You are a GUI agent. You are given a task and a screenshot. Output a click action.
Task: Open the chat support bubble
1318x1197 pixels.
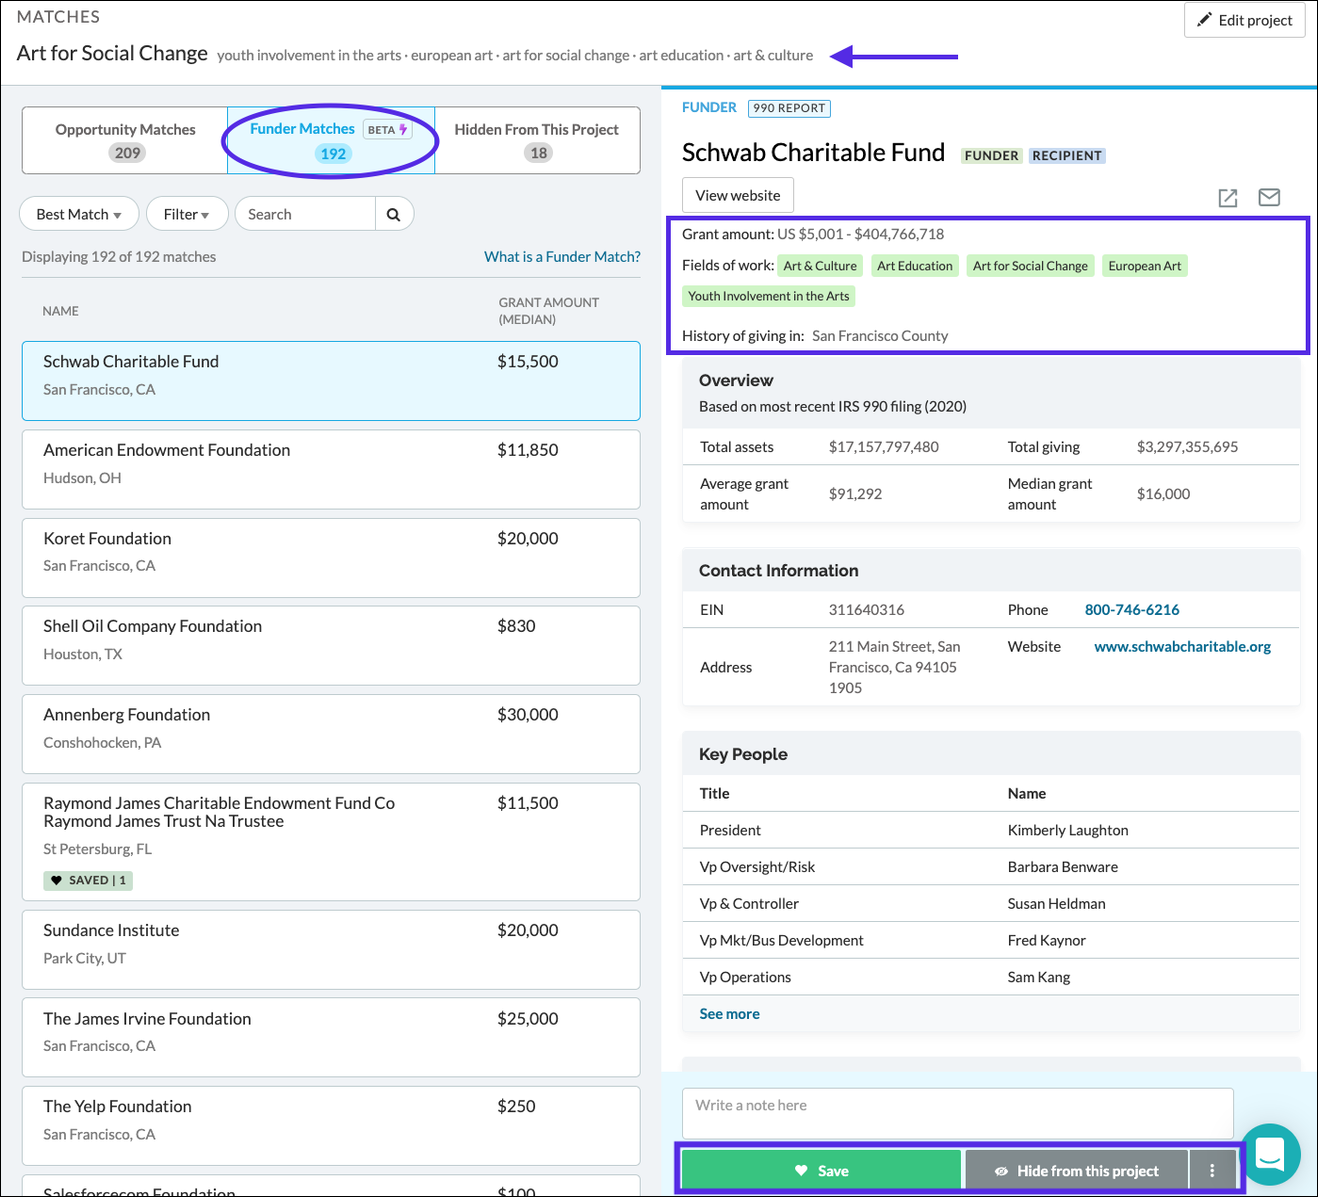[x=1270, y=1155]
